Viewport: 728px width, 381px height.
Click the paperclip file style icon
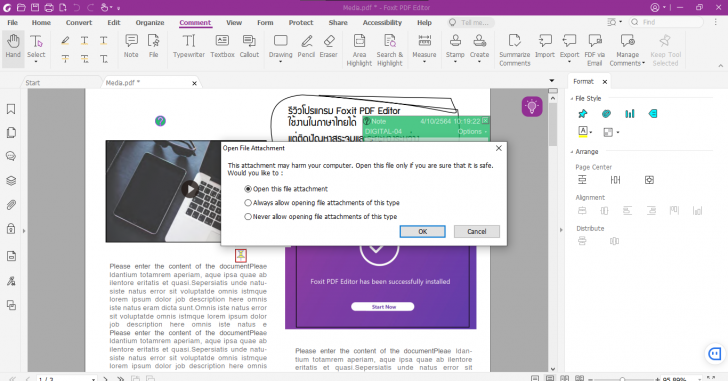pyautogui.click(x=606, y=114)
